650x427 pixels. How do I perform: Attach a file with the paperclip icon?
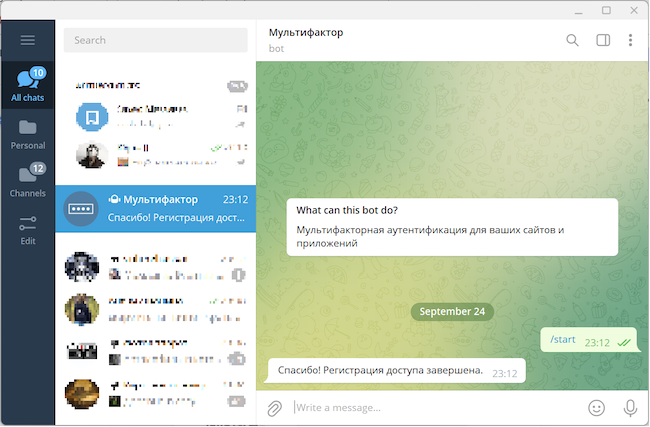(274, 408)
